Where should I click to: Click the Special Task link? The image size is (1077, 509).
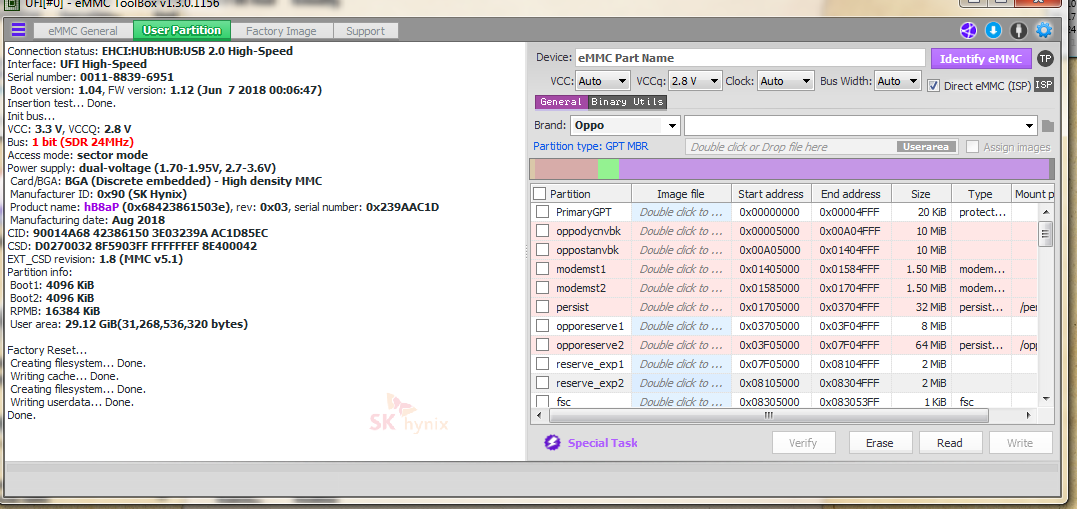click(602, 443)
